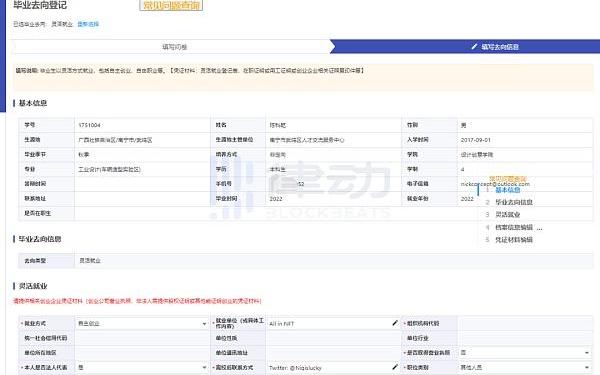Image resolution: width=600 pixels, height=375 pixels.
Task: Open the 是否取得营业执照 dropdown
Action: (525, 352)
